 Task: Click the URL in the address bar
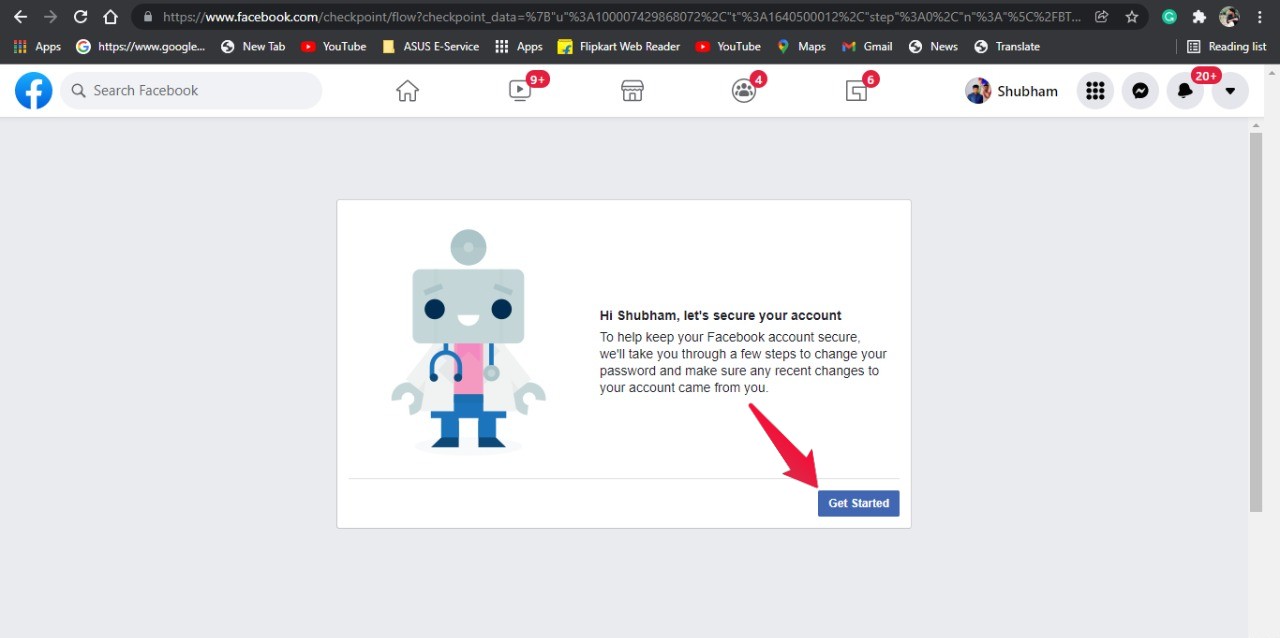[x=620, y=17]
